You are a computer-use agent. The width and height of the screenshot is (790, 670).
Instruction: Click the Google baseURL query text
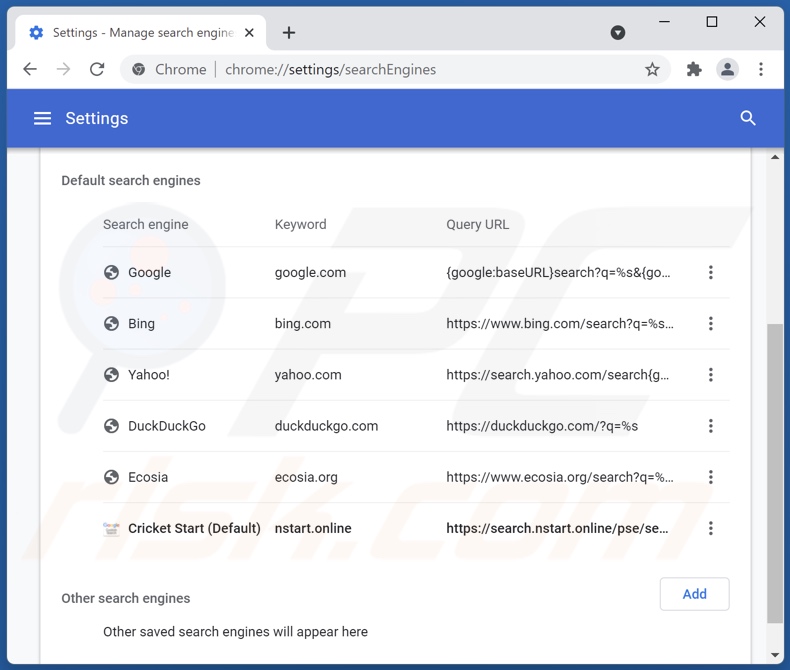click(558, 273)
